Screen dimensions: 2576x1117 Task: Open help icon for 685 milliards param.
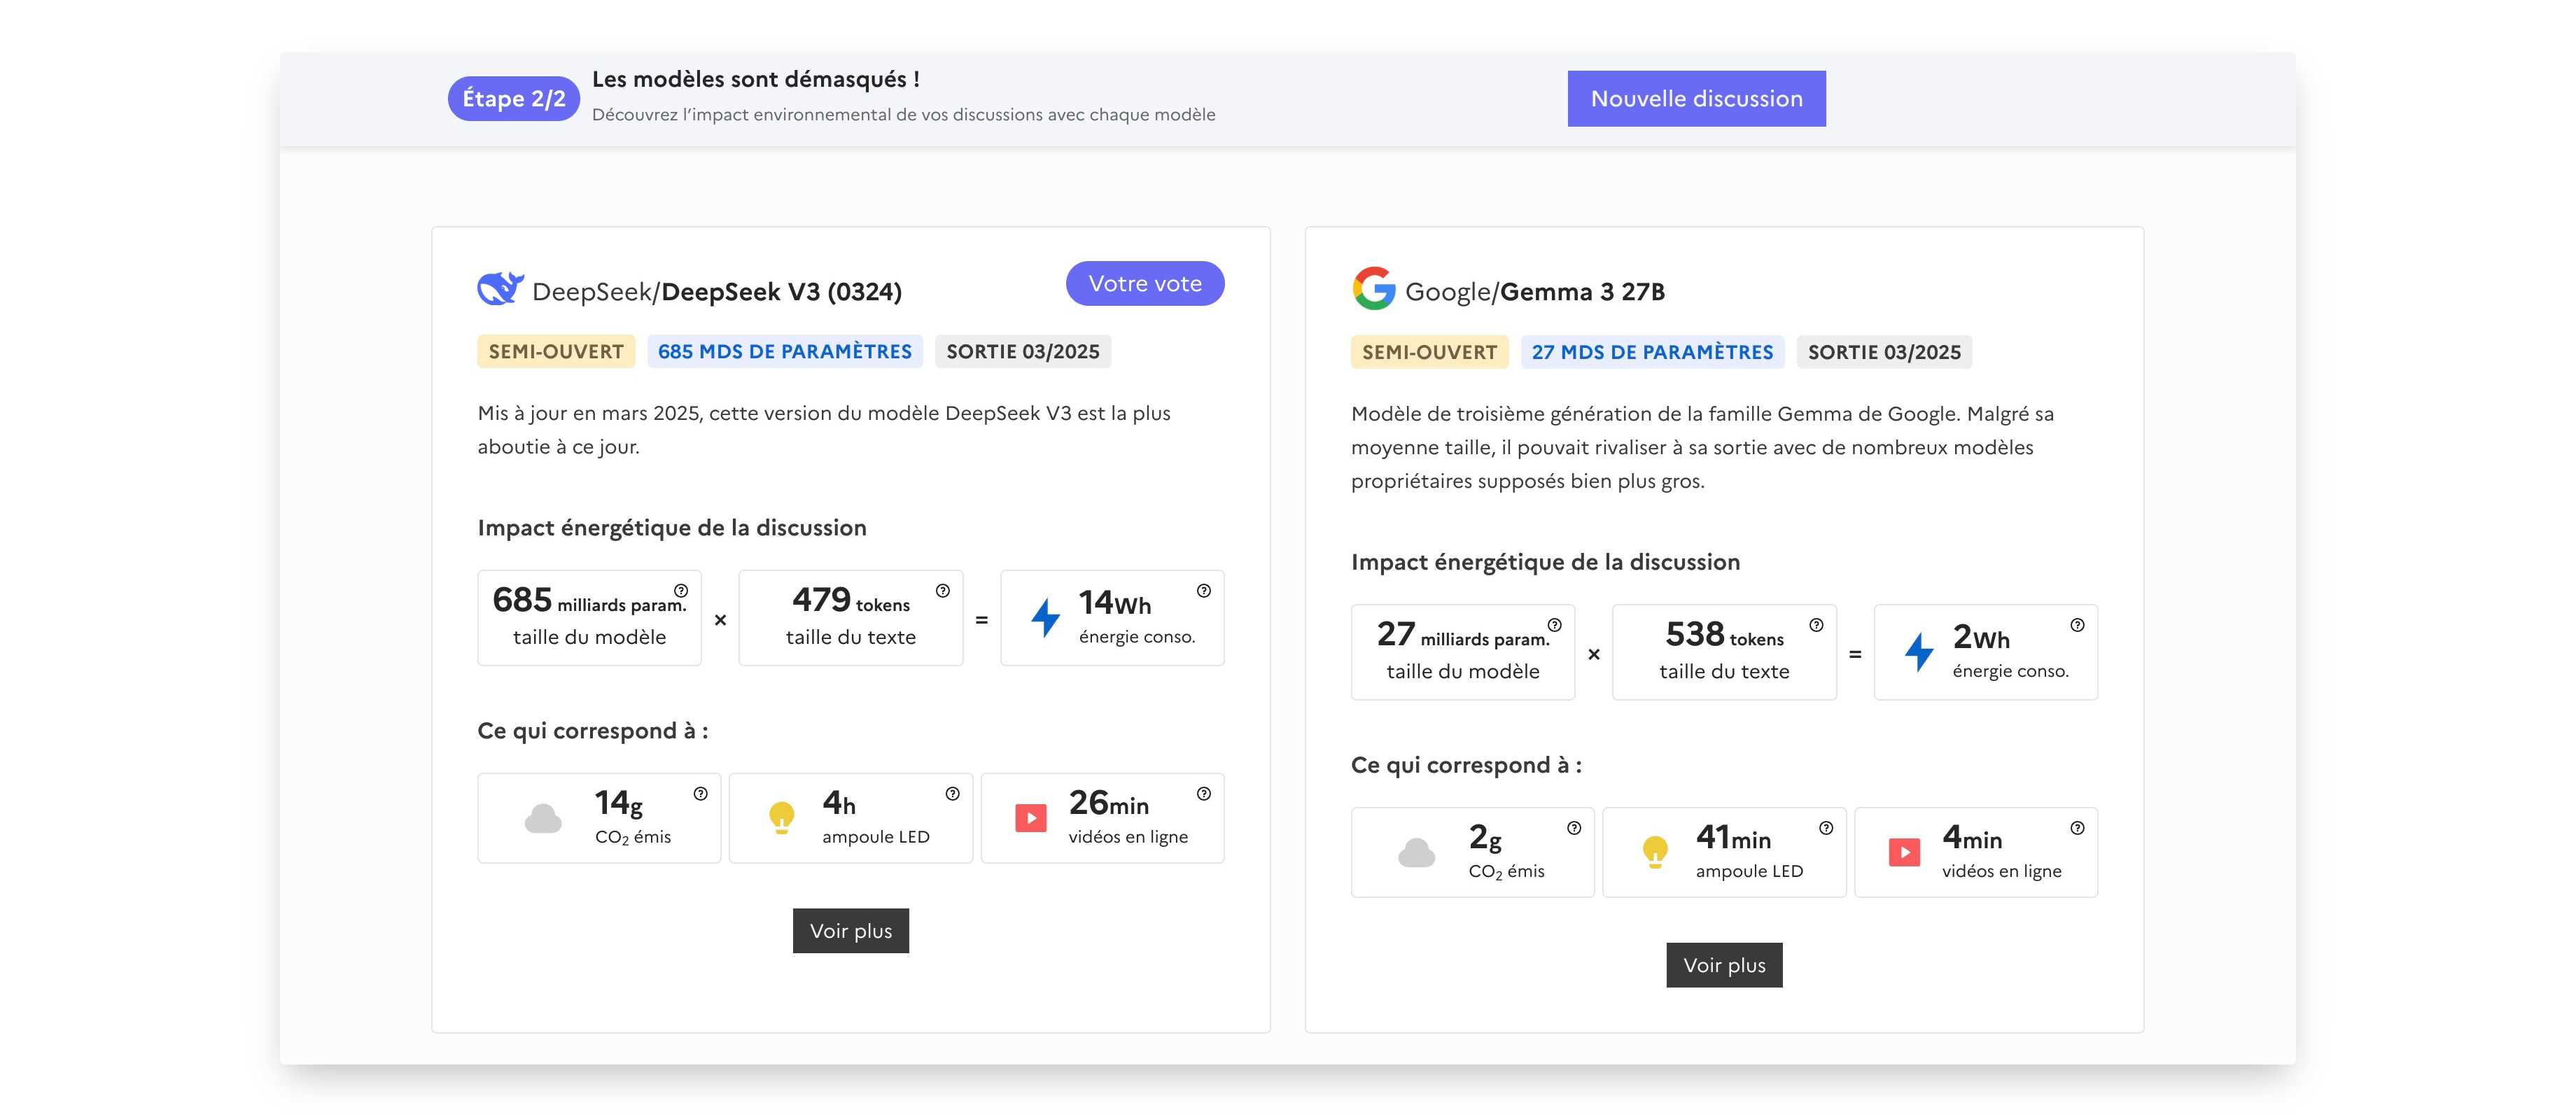click(x=681, y=590)
